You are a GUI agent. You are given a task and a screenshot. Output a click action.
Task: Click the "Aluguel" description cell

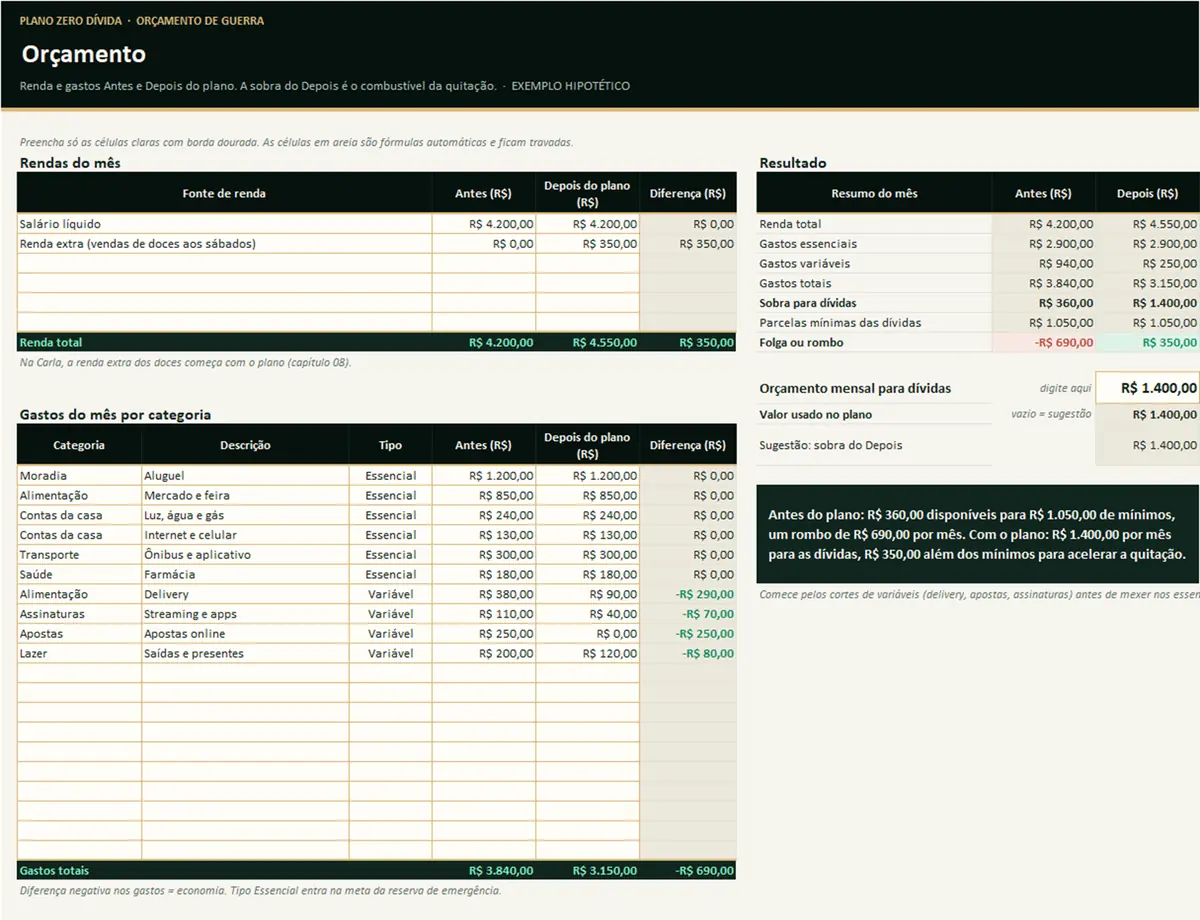[245, 476]
